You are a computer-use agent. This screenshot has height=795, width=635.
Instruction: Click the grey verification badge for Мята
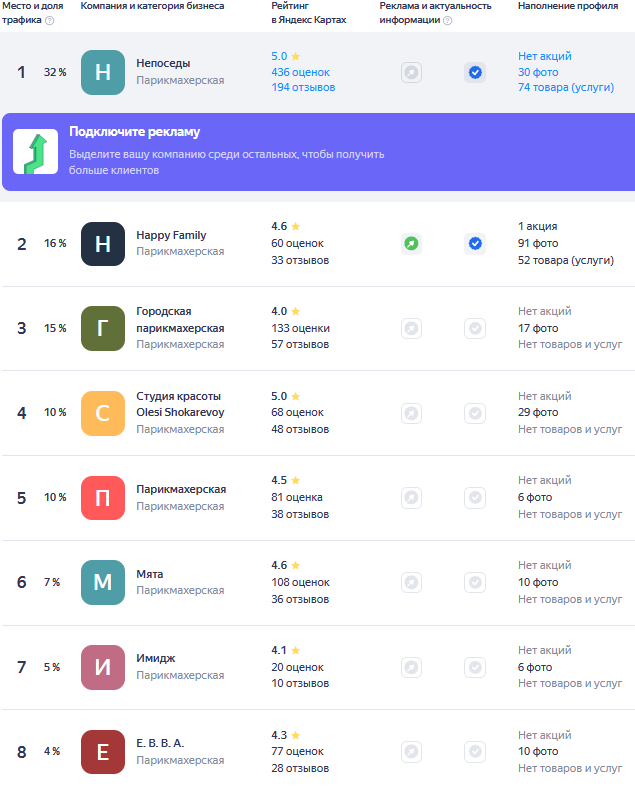pos(475,583)
